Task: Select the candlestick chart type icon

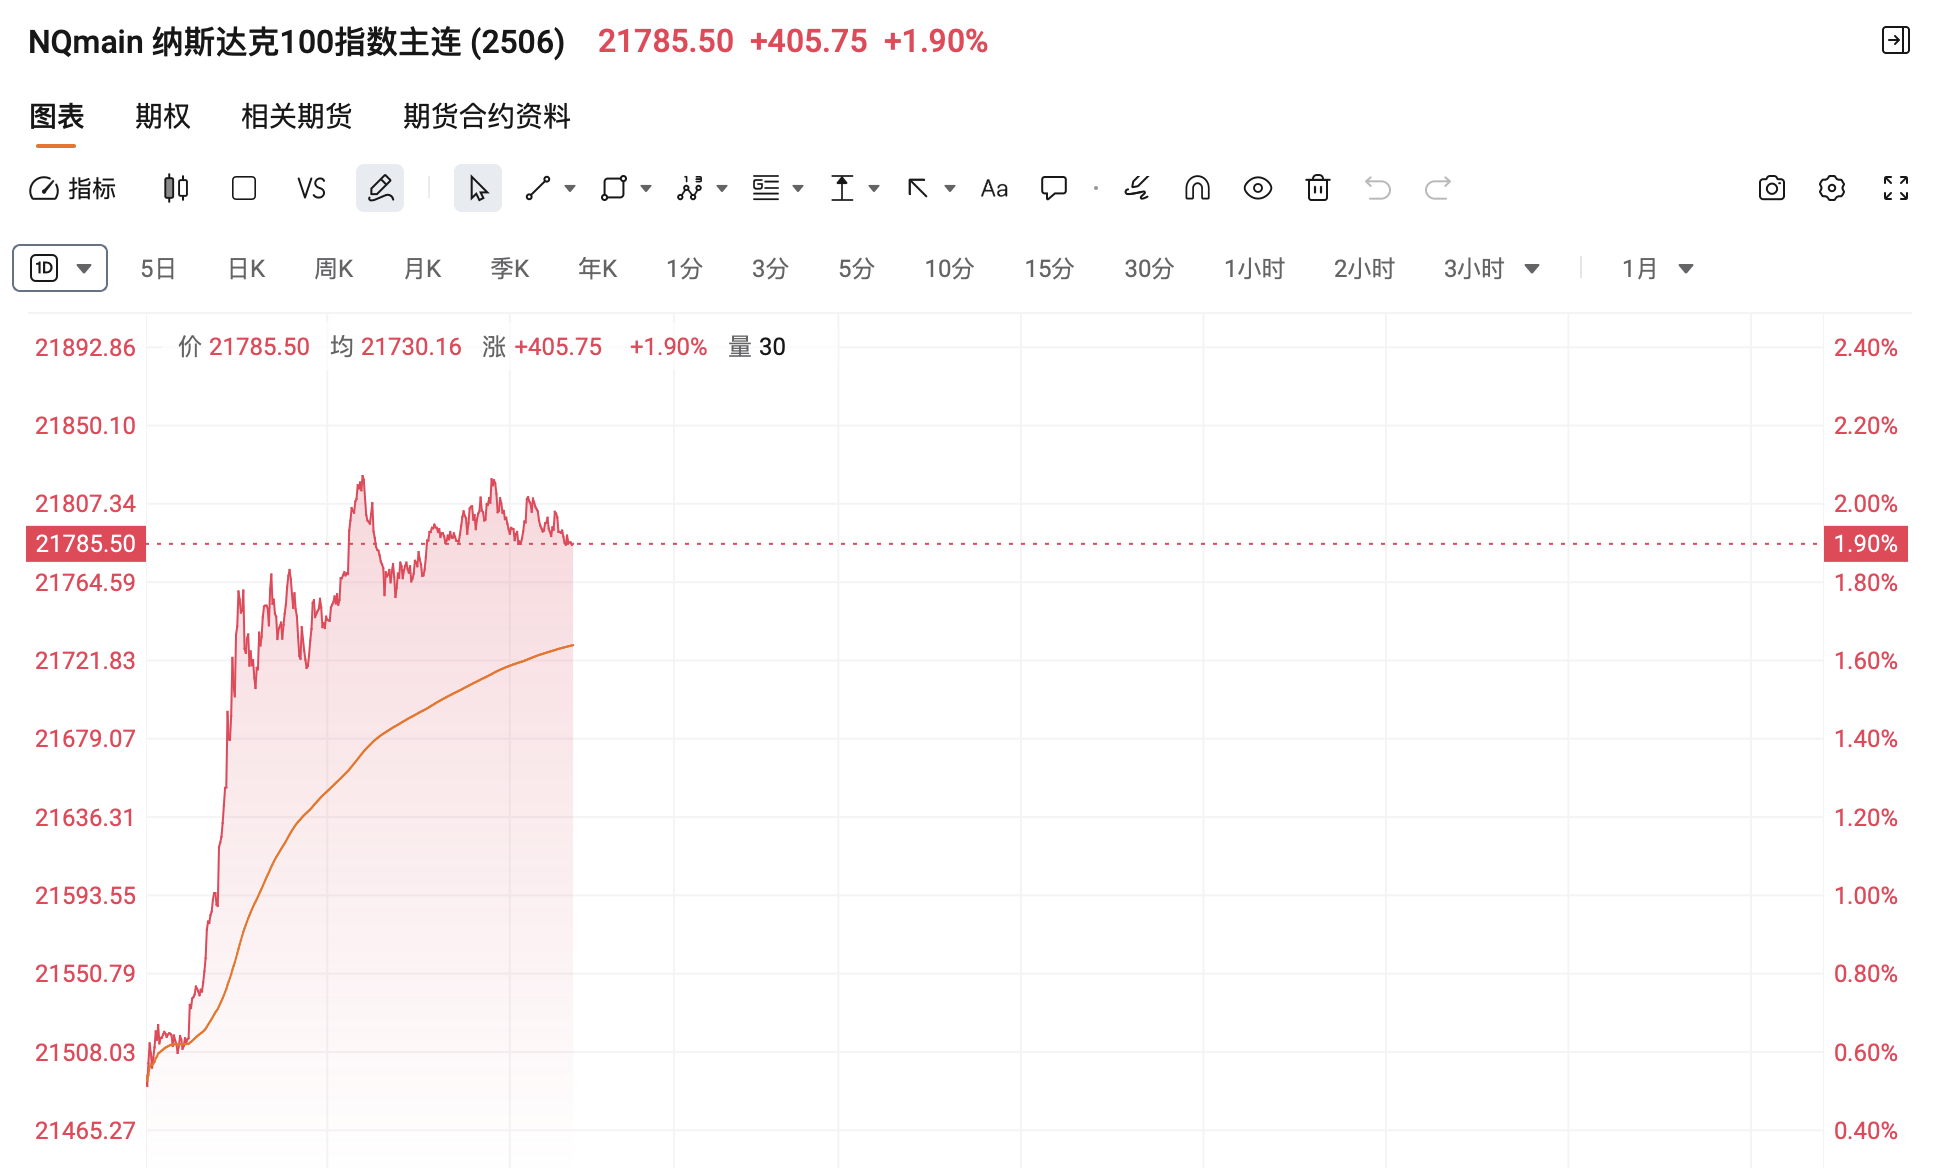Action: click(176, 188)
